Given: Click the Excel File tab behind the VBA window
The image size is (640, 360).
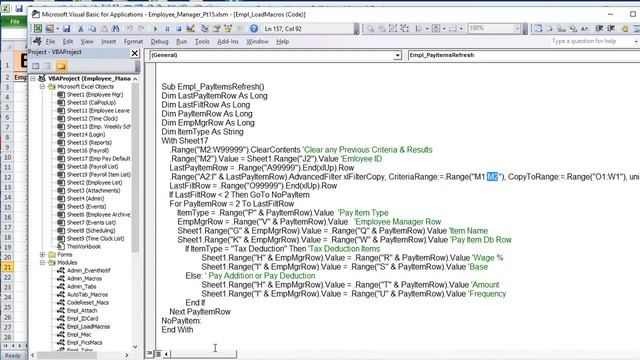Looking at the screenshot, I should coord(15,22).
